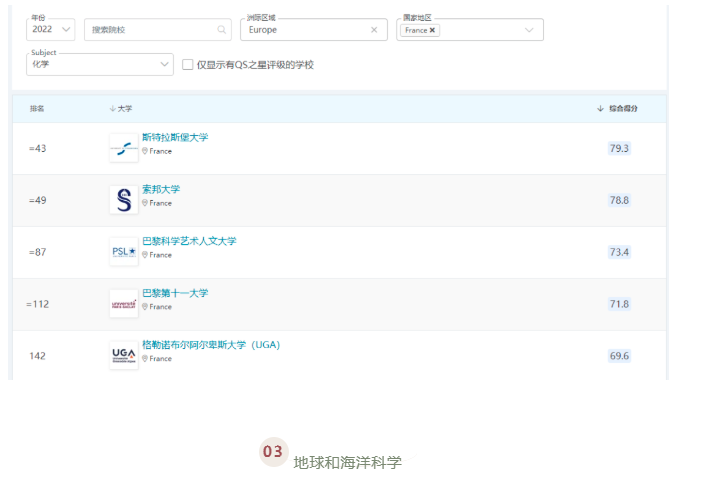Clear the Europe region with X icon

374,30
